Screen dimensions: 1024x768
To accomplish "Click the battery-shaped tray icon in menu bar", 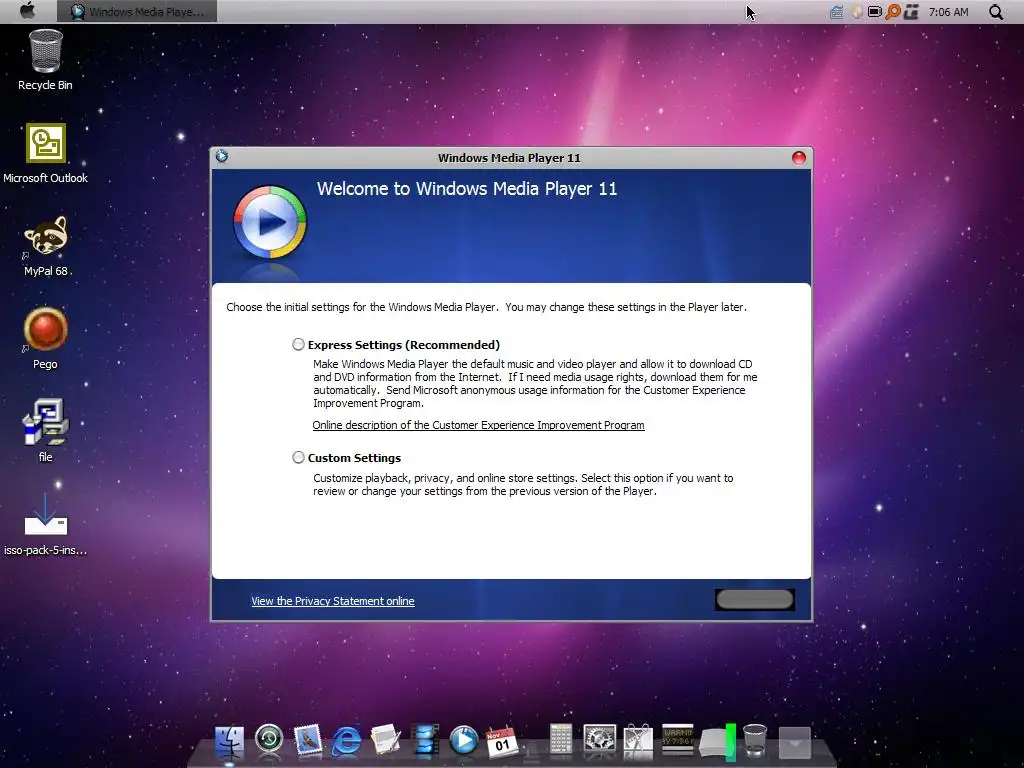I will click(874, 12).
